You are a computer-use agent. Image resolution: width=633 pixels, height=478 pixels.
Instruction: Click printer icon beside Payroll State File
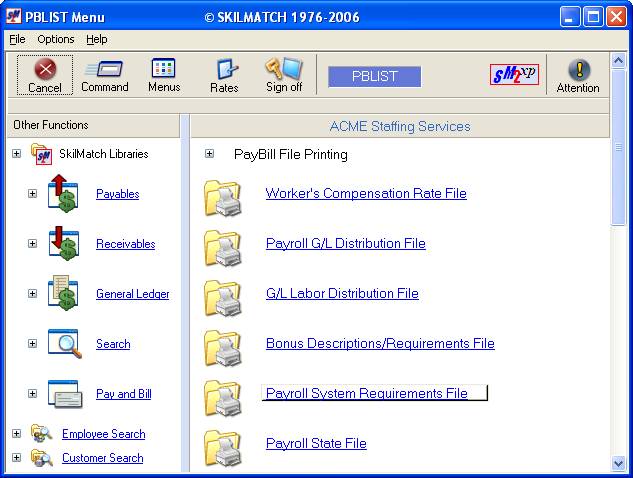(223, 448)
